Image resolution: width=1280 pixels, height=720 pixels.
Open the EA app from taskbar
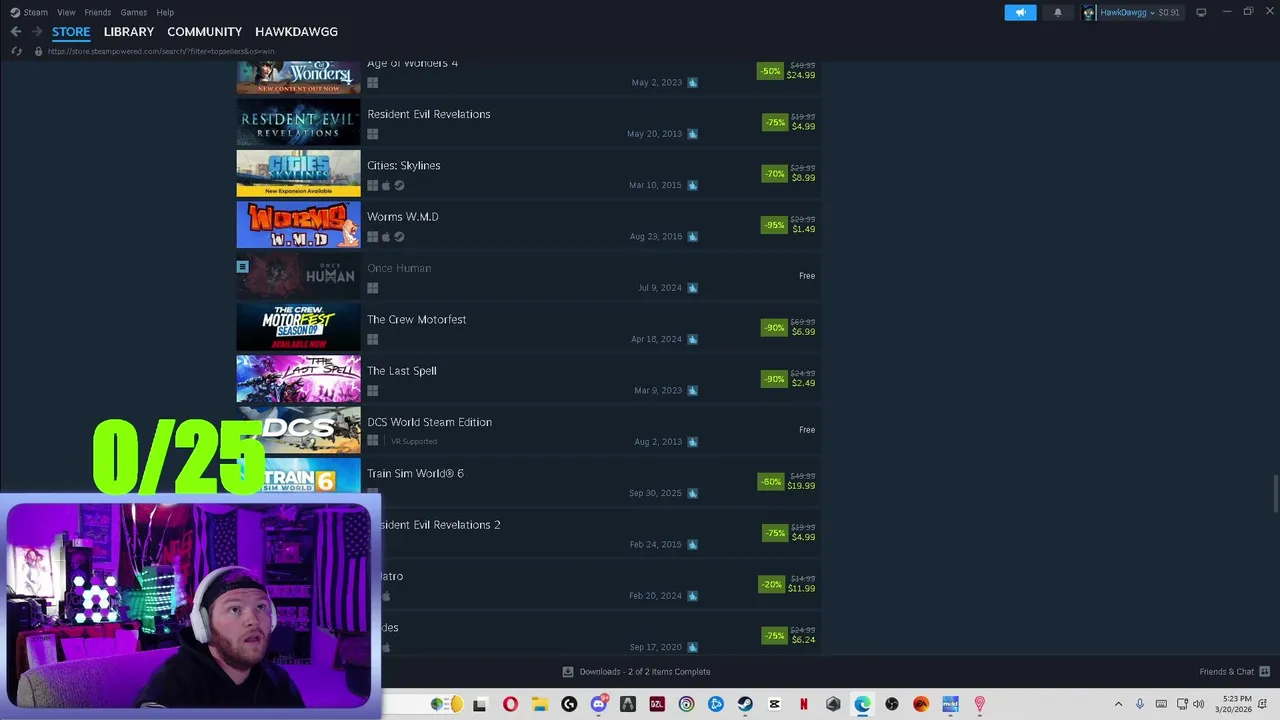click(921, 704)
